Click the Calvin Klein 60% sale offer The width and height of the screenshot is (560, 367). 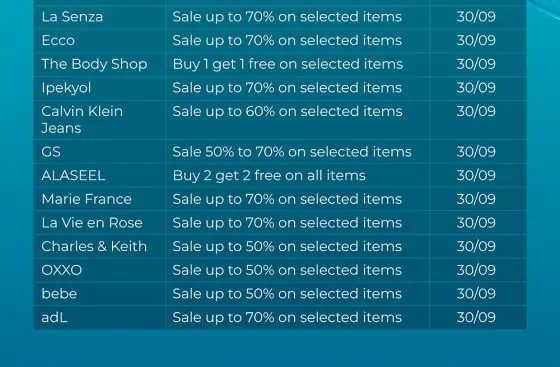tap(288, 111)
